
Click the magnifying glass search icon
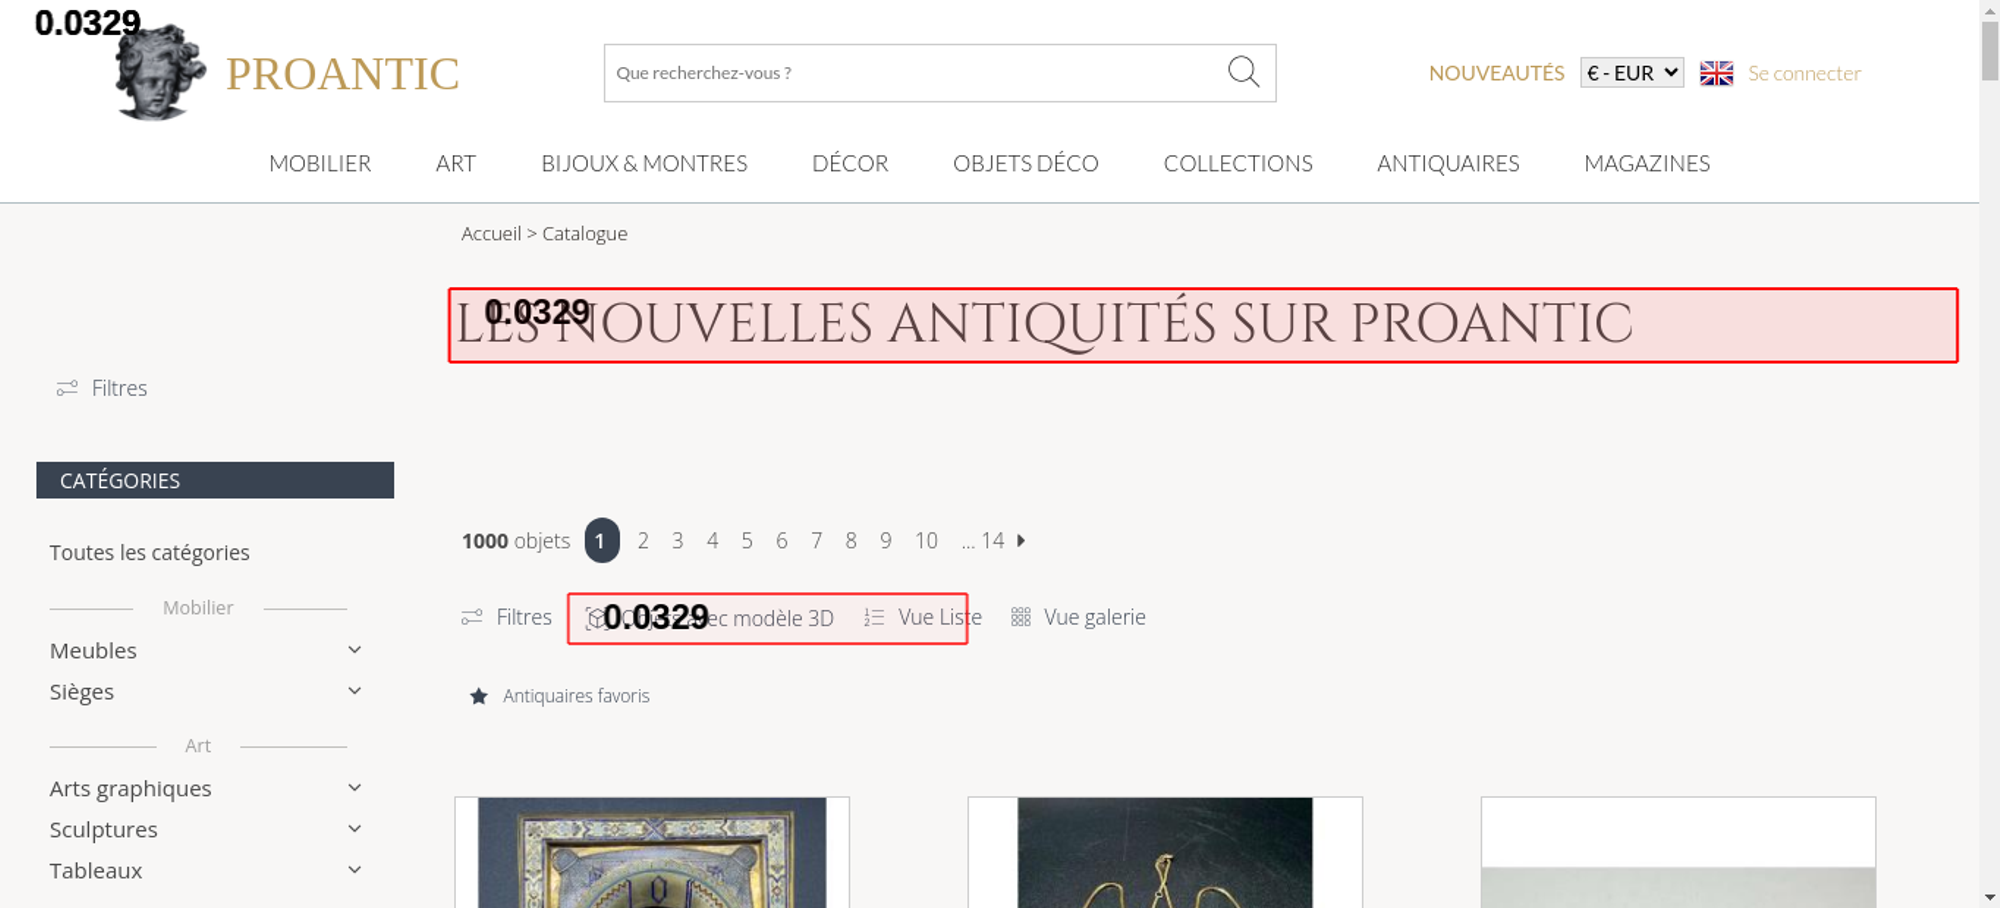pyautogui.click(x=1243, y=72)
